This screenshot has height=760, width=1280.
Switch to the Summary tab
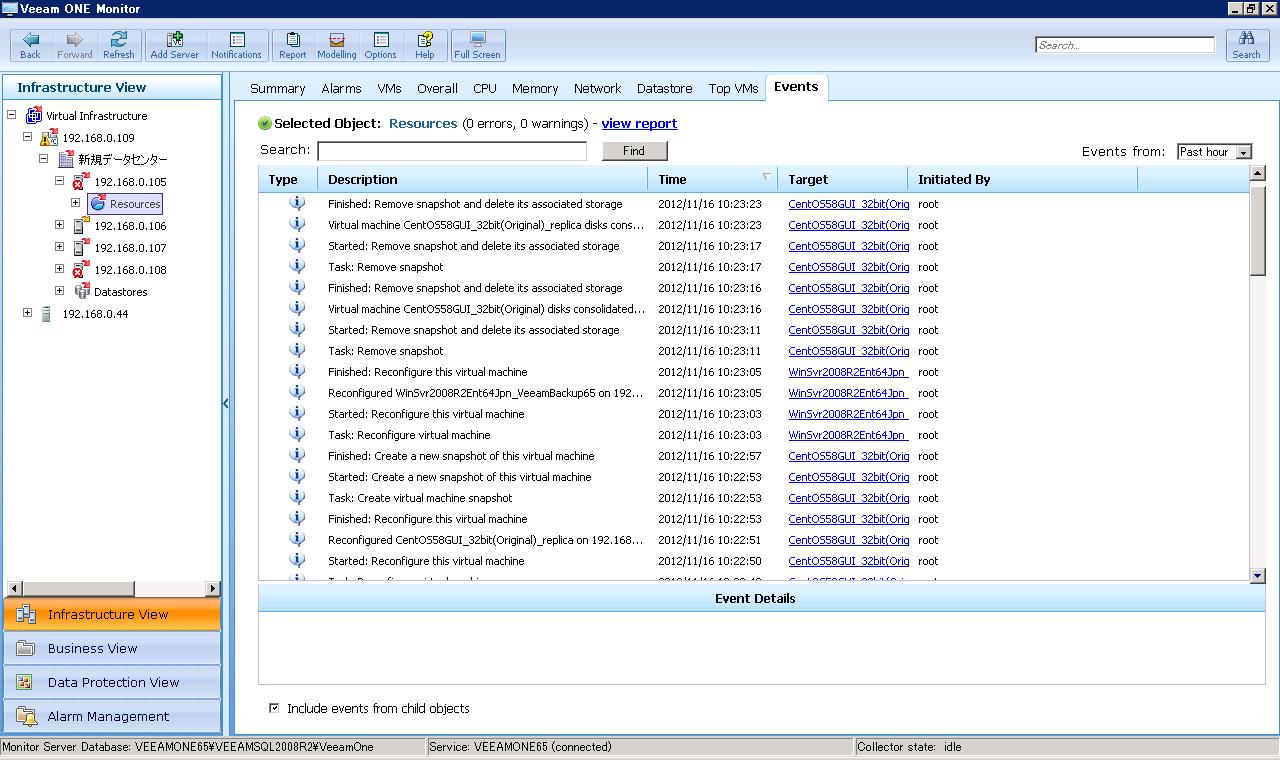coord(277,88)
